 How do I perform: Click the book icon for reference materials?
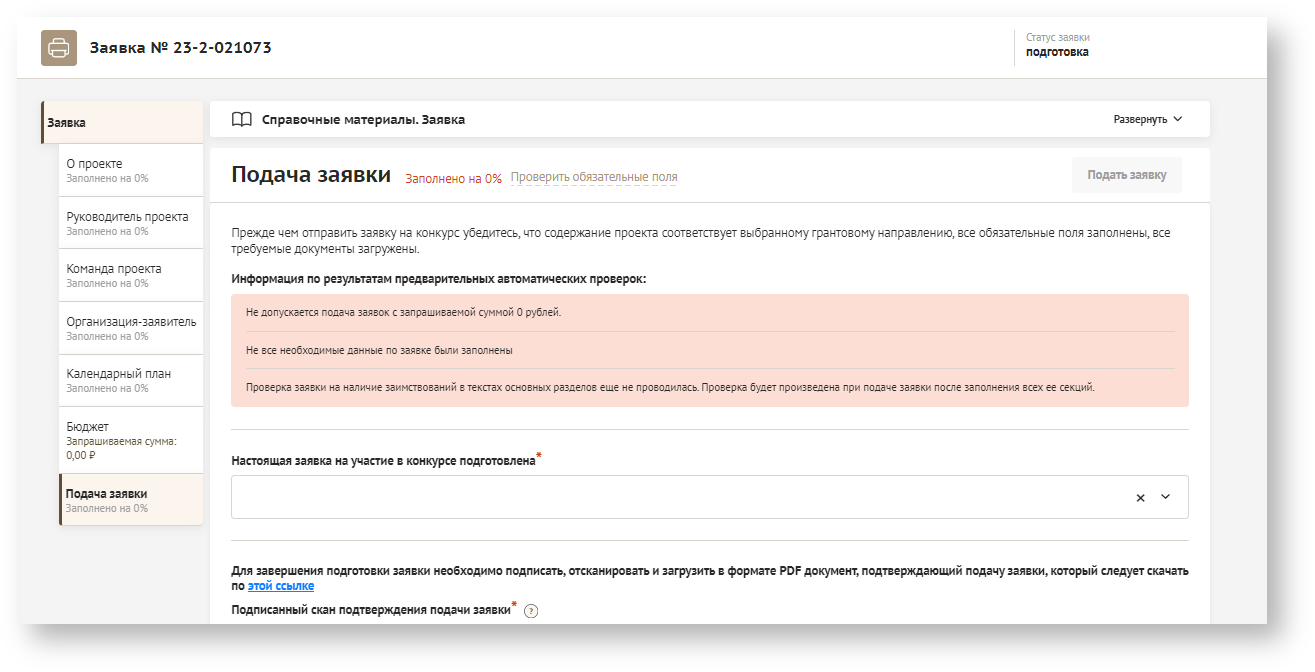pos(241,120)
